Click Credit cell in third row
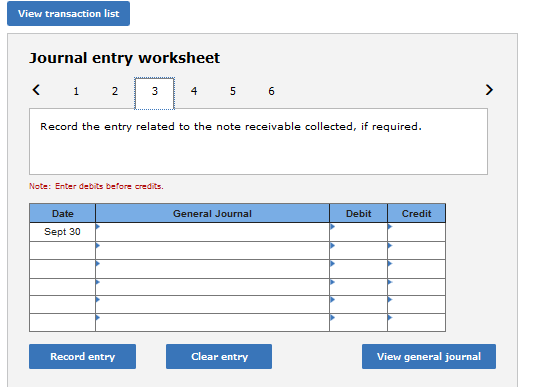The width and height of the screenshot is (542, 387). 417,269
